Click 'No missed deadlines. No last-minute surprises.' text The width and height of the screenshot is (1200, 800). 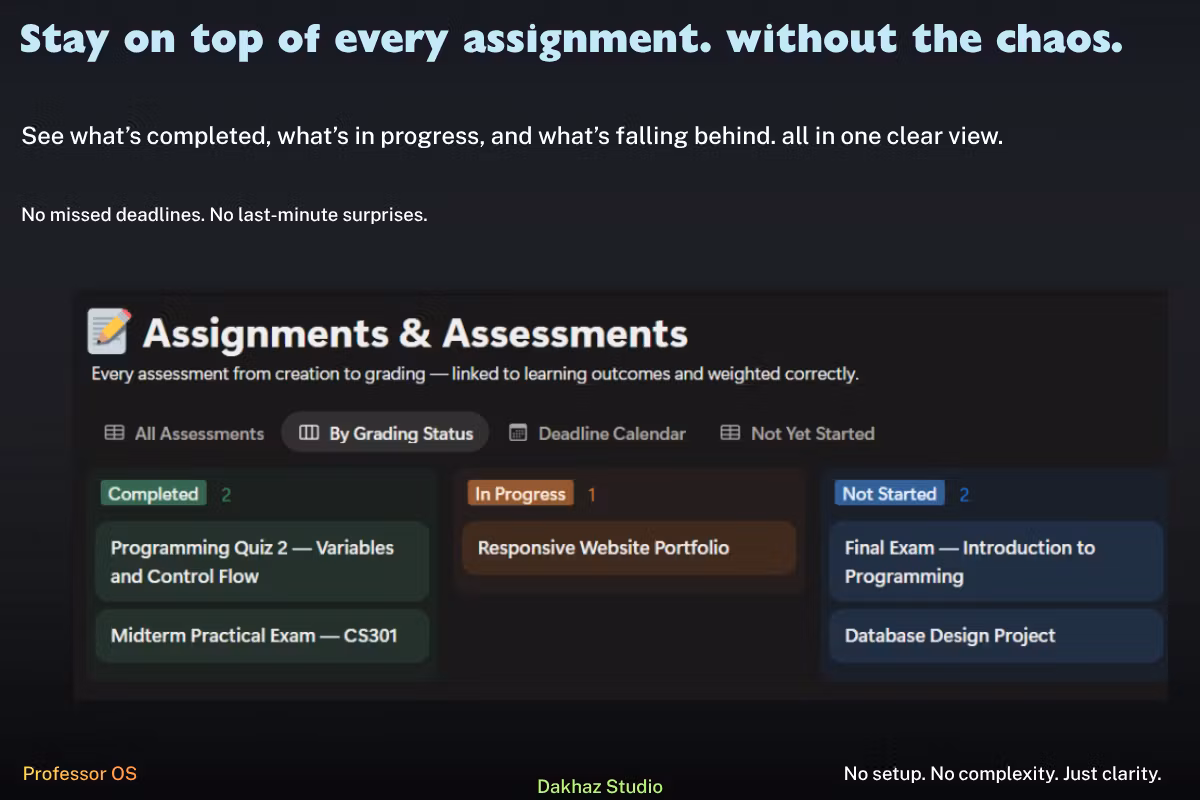224,215
